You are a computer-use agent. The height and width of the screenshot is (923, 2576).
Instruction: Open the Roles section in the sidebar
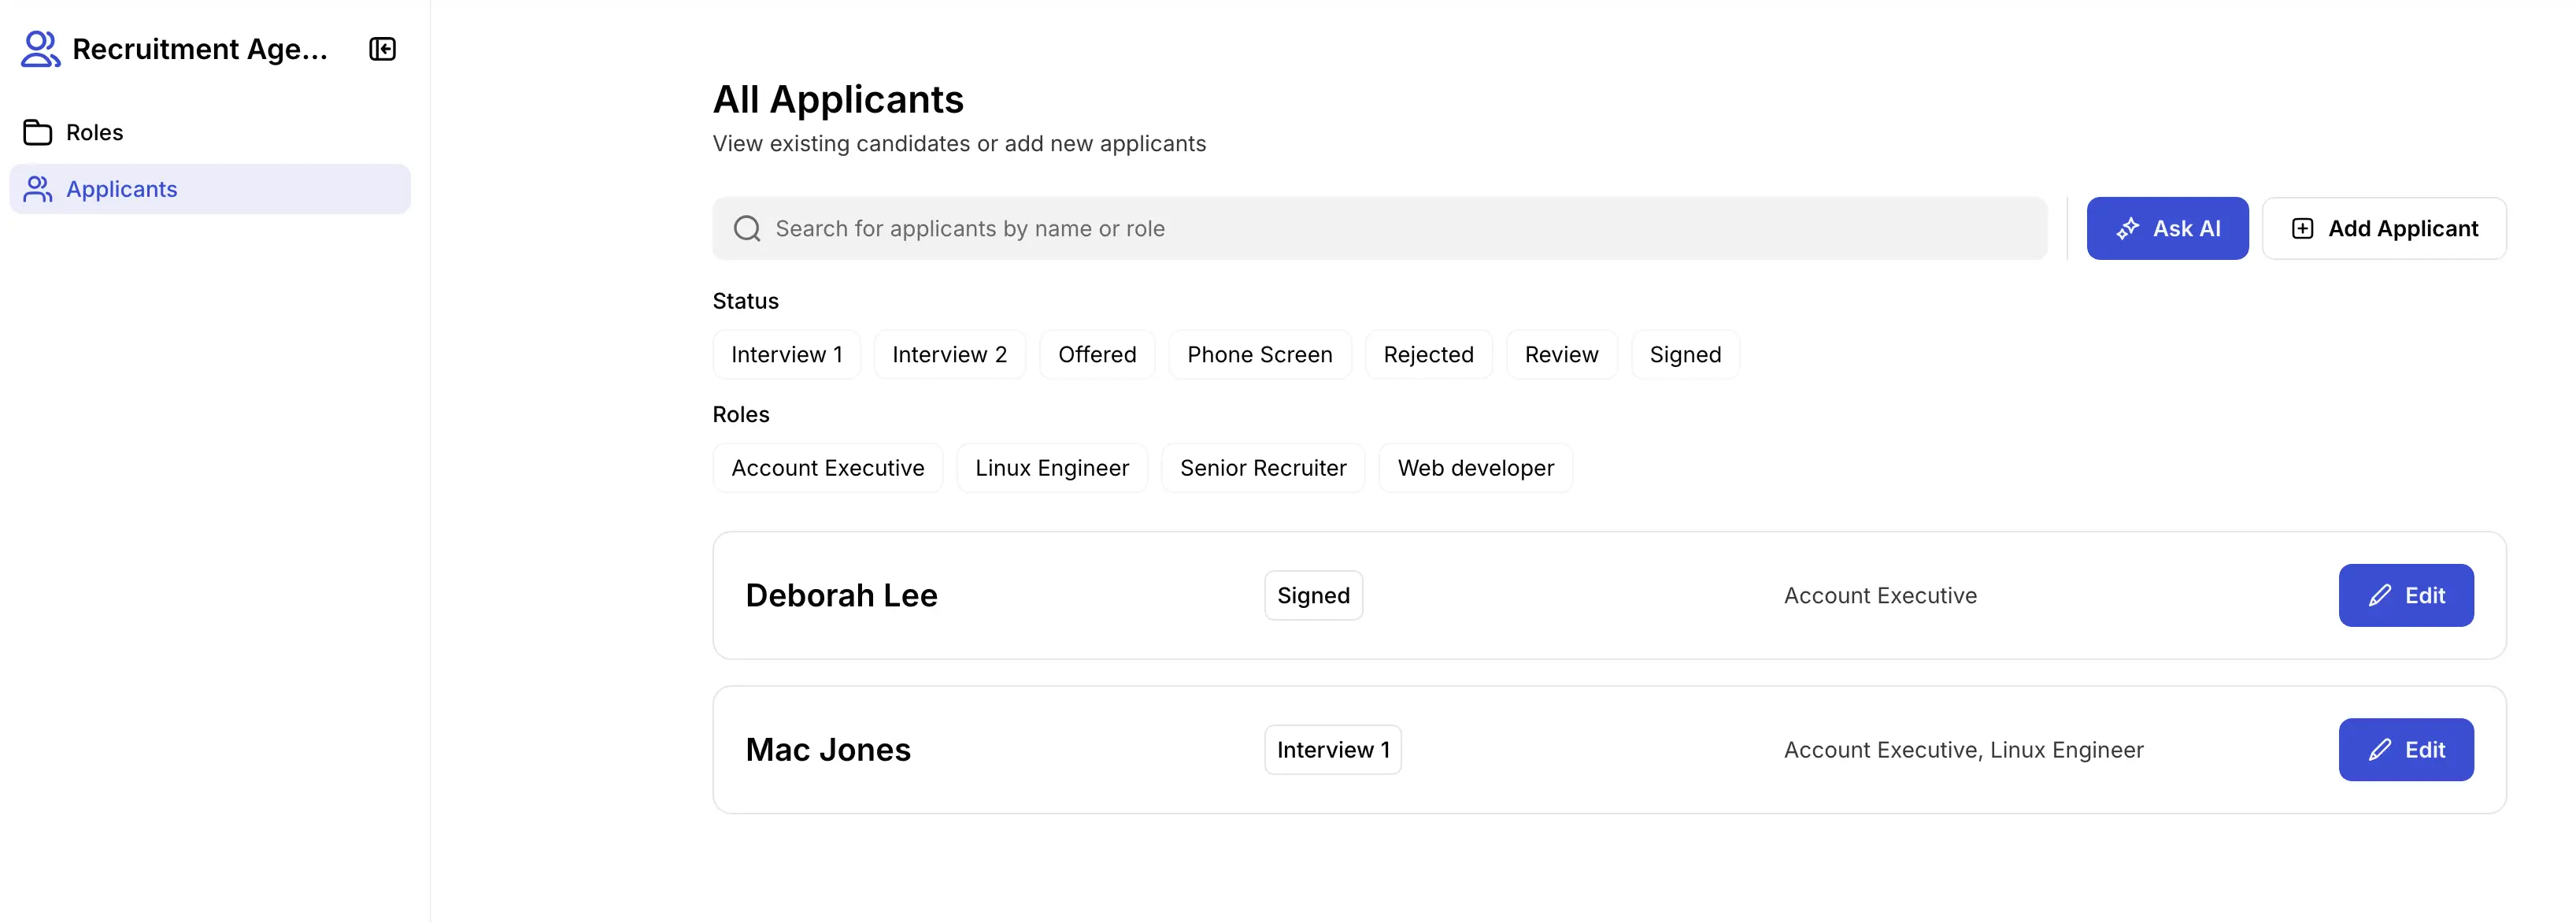[95, 131]
